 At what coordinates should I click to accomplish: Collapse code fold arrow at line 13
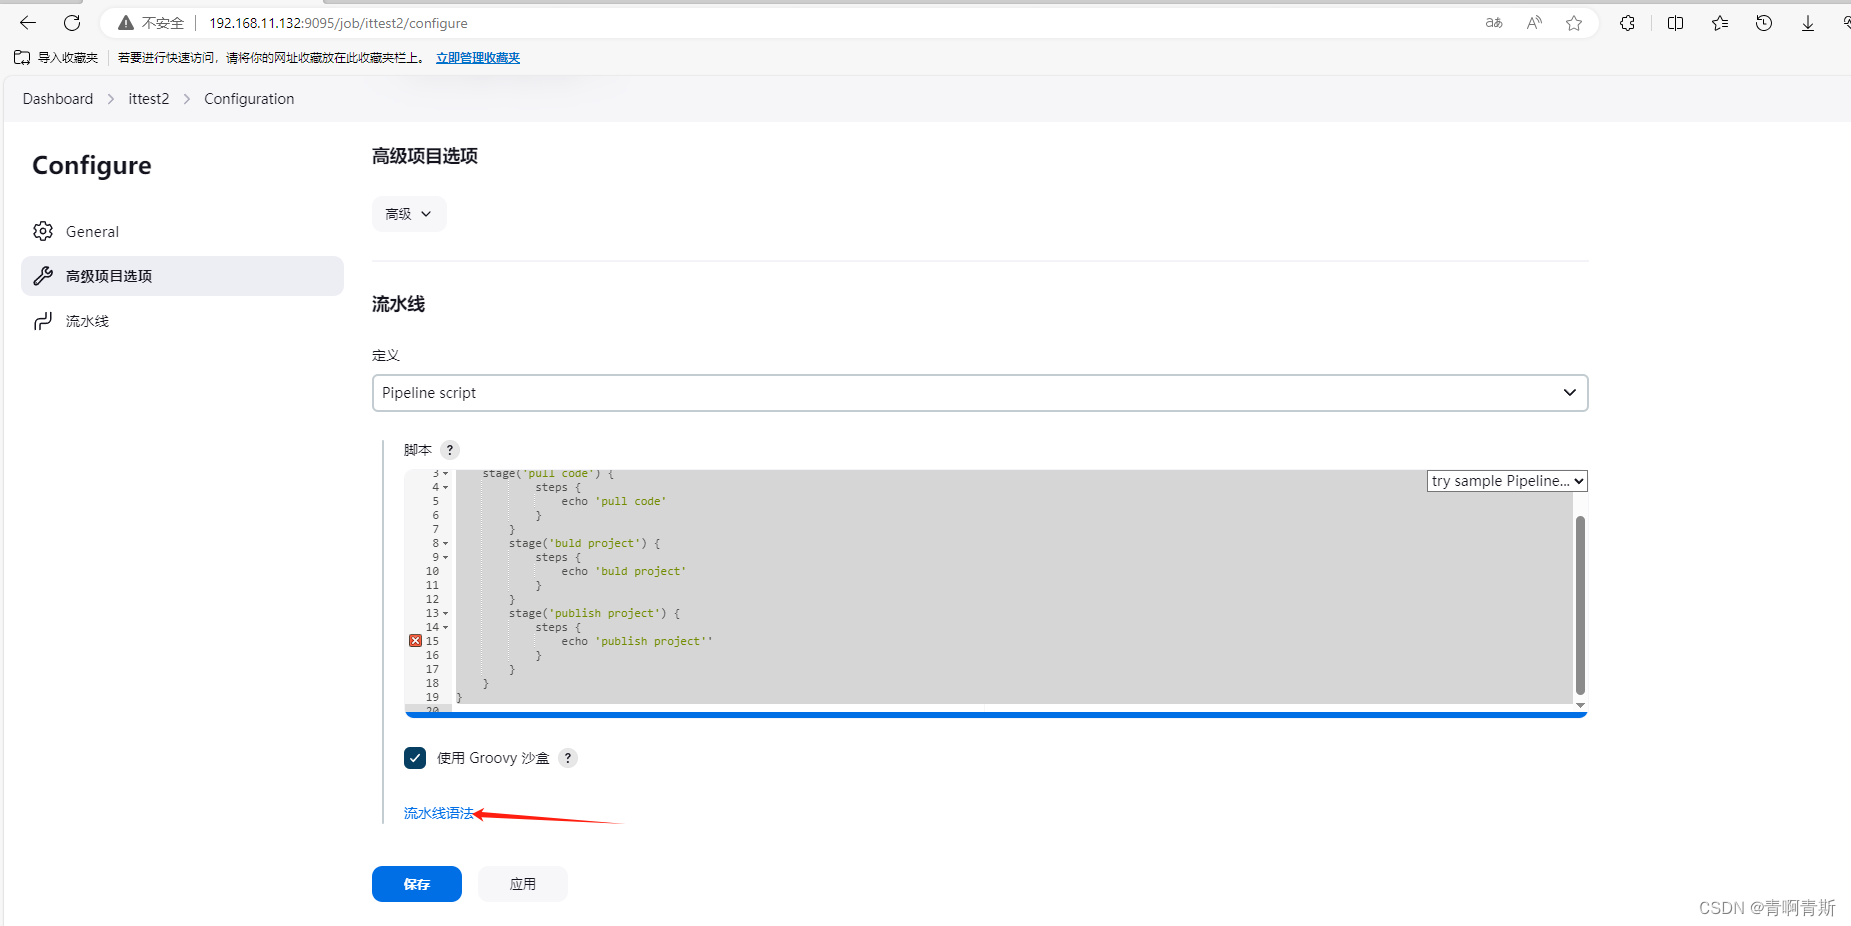click(x=446, y=614)
